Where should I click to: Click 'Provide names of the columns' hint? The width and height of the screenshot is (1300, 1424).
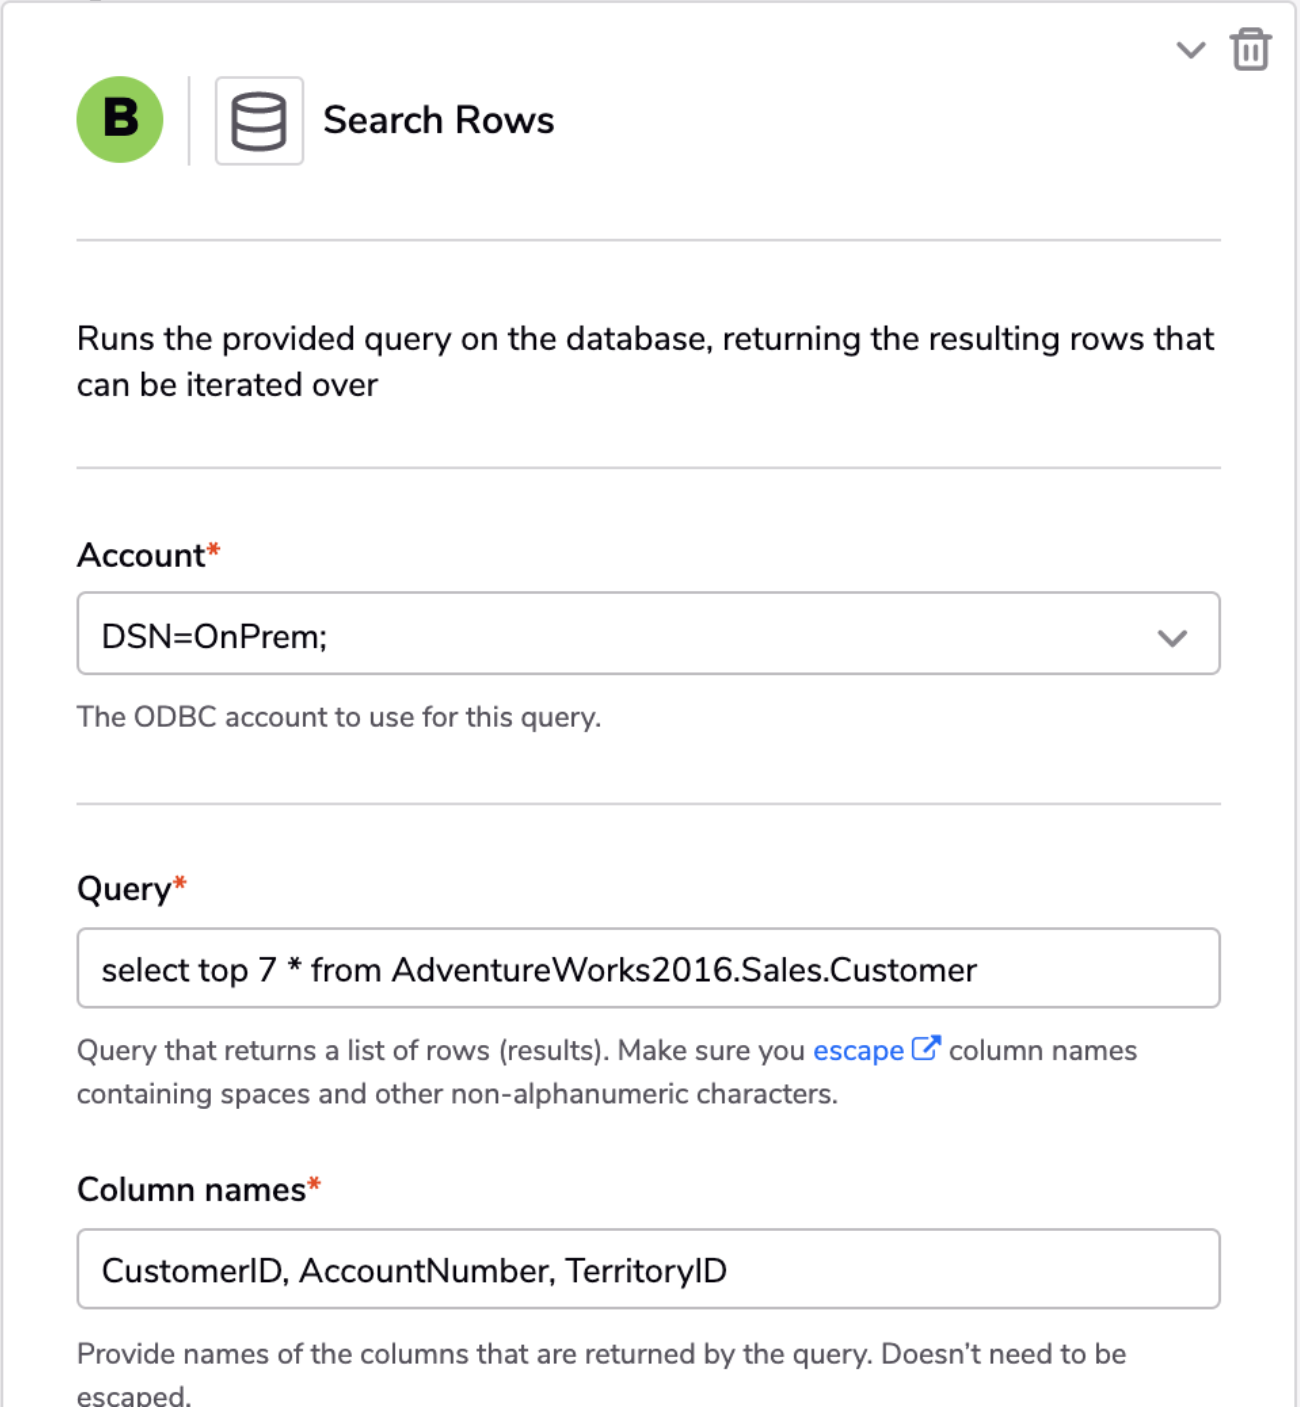click(x=601, y=1375)
